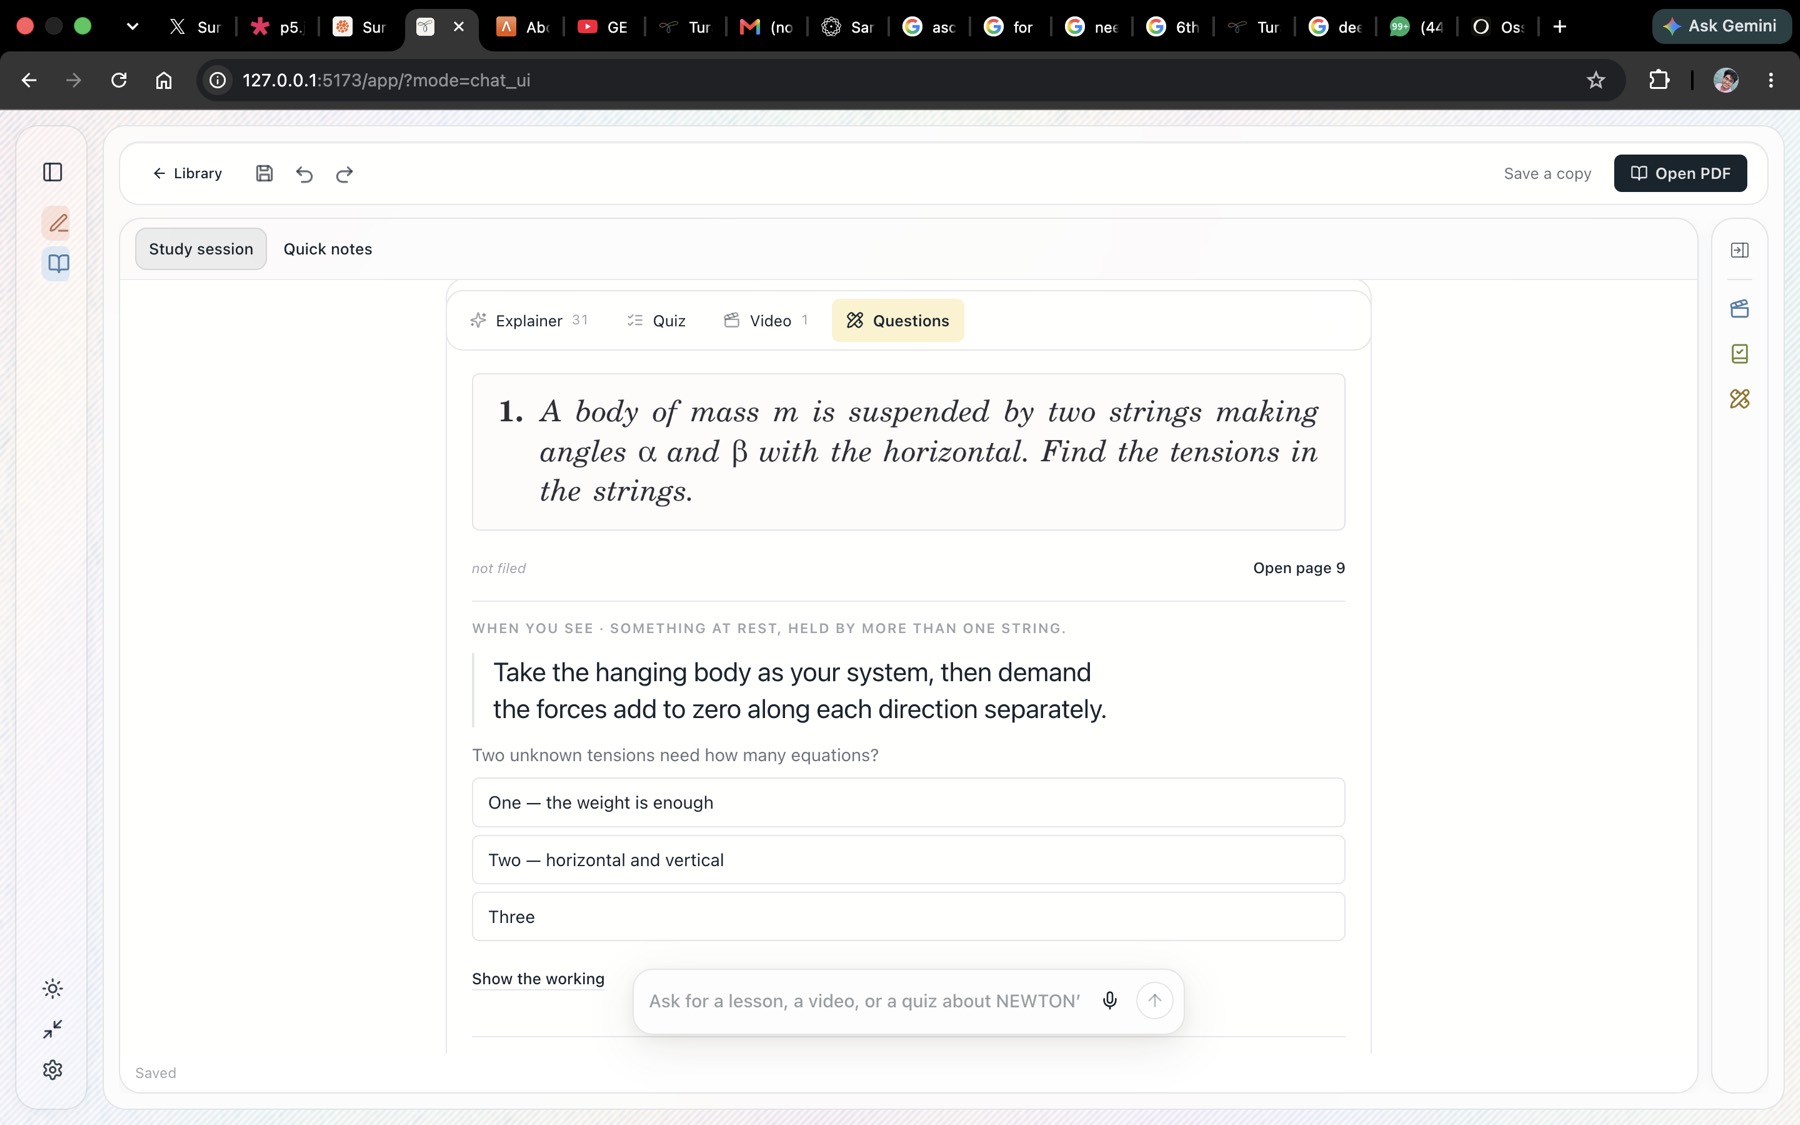Open the Explainer tab

point(529,320)
